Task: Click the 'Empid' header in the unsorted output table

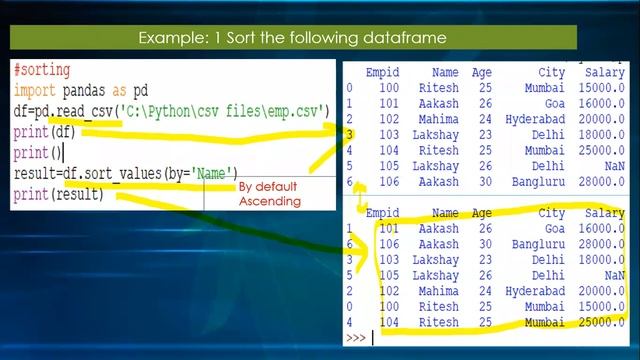Action: click(x=382, y=73)
